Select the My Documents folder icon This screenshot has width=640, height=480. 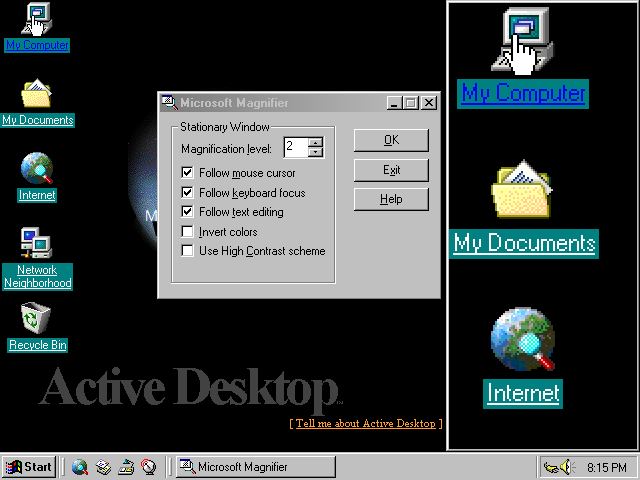coord(37,93)
